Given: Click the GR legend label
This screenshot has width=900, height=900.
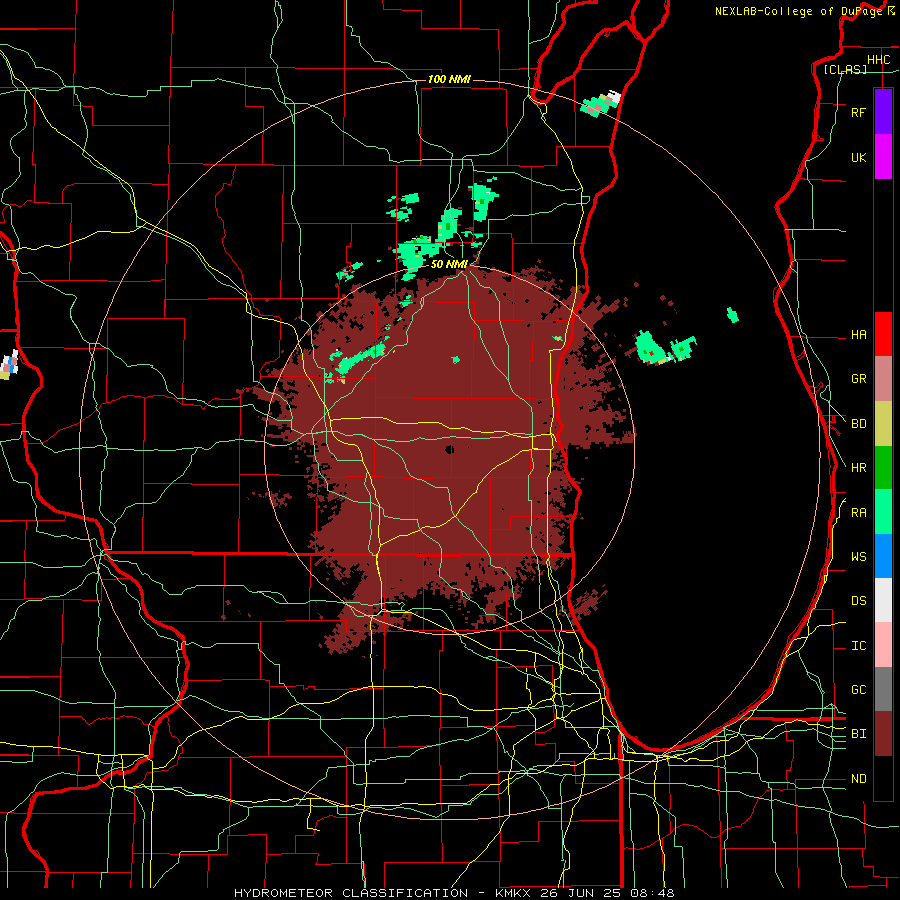Looking at the screenshot, I should [x=858, y=379].
